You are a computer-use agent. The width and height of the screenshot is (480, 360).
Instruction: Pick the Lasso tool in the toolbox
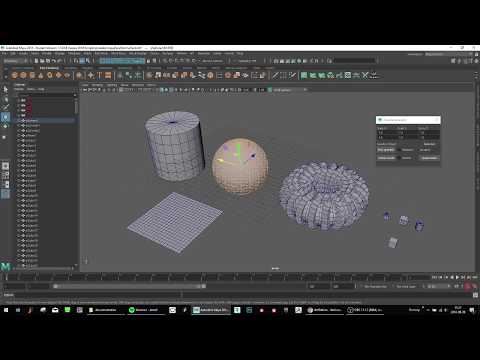click(5, 99)
